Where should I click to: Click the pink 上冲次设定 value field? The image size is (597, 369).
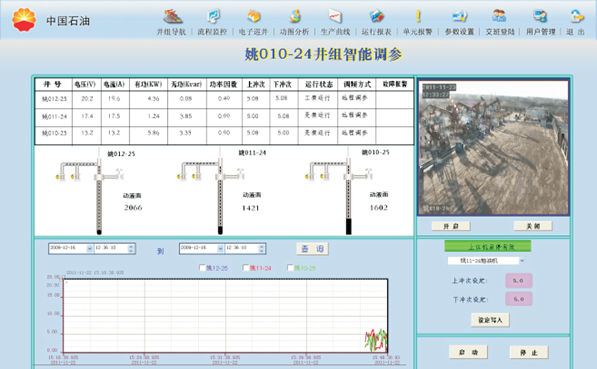(519, 281)
